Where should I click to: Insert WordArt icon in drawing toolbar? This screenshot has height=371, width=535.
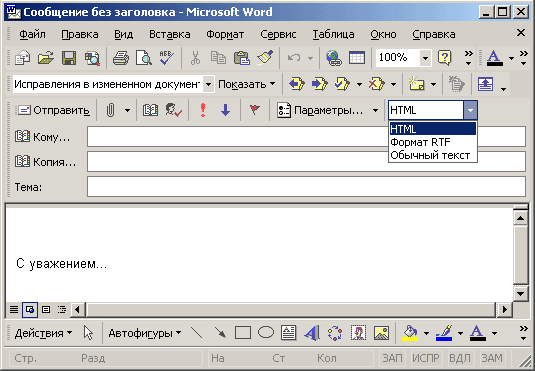pyautogui.click(x=312, y=333)
